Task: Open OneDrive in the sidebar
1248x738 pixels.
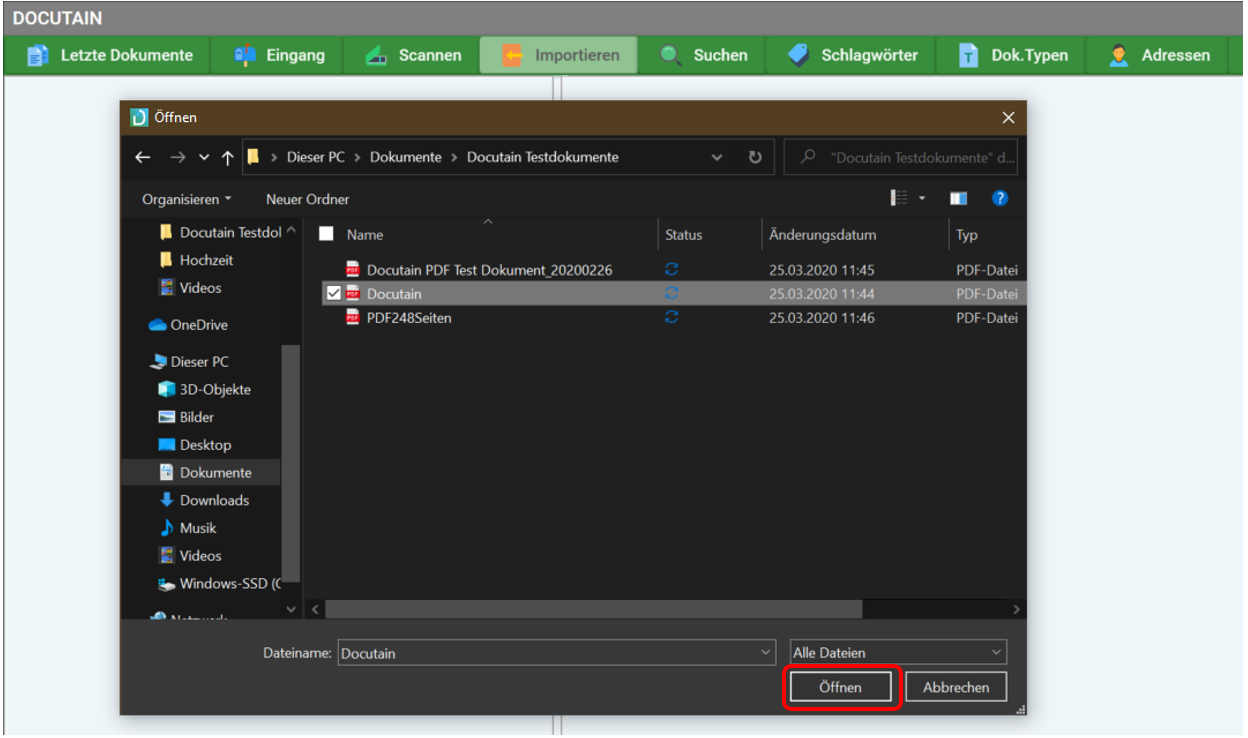Action: 188,325
